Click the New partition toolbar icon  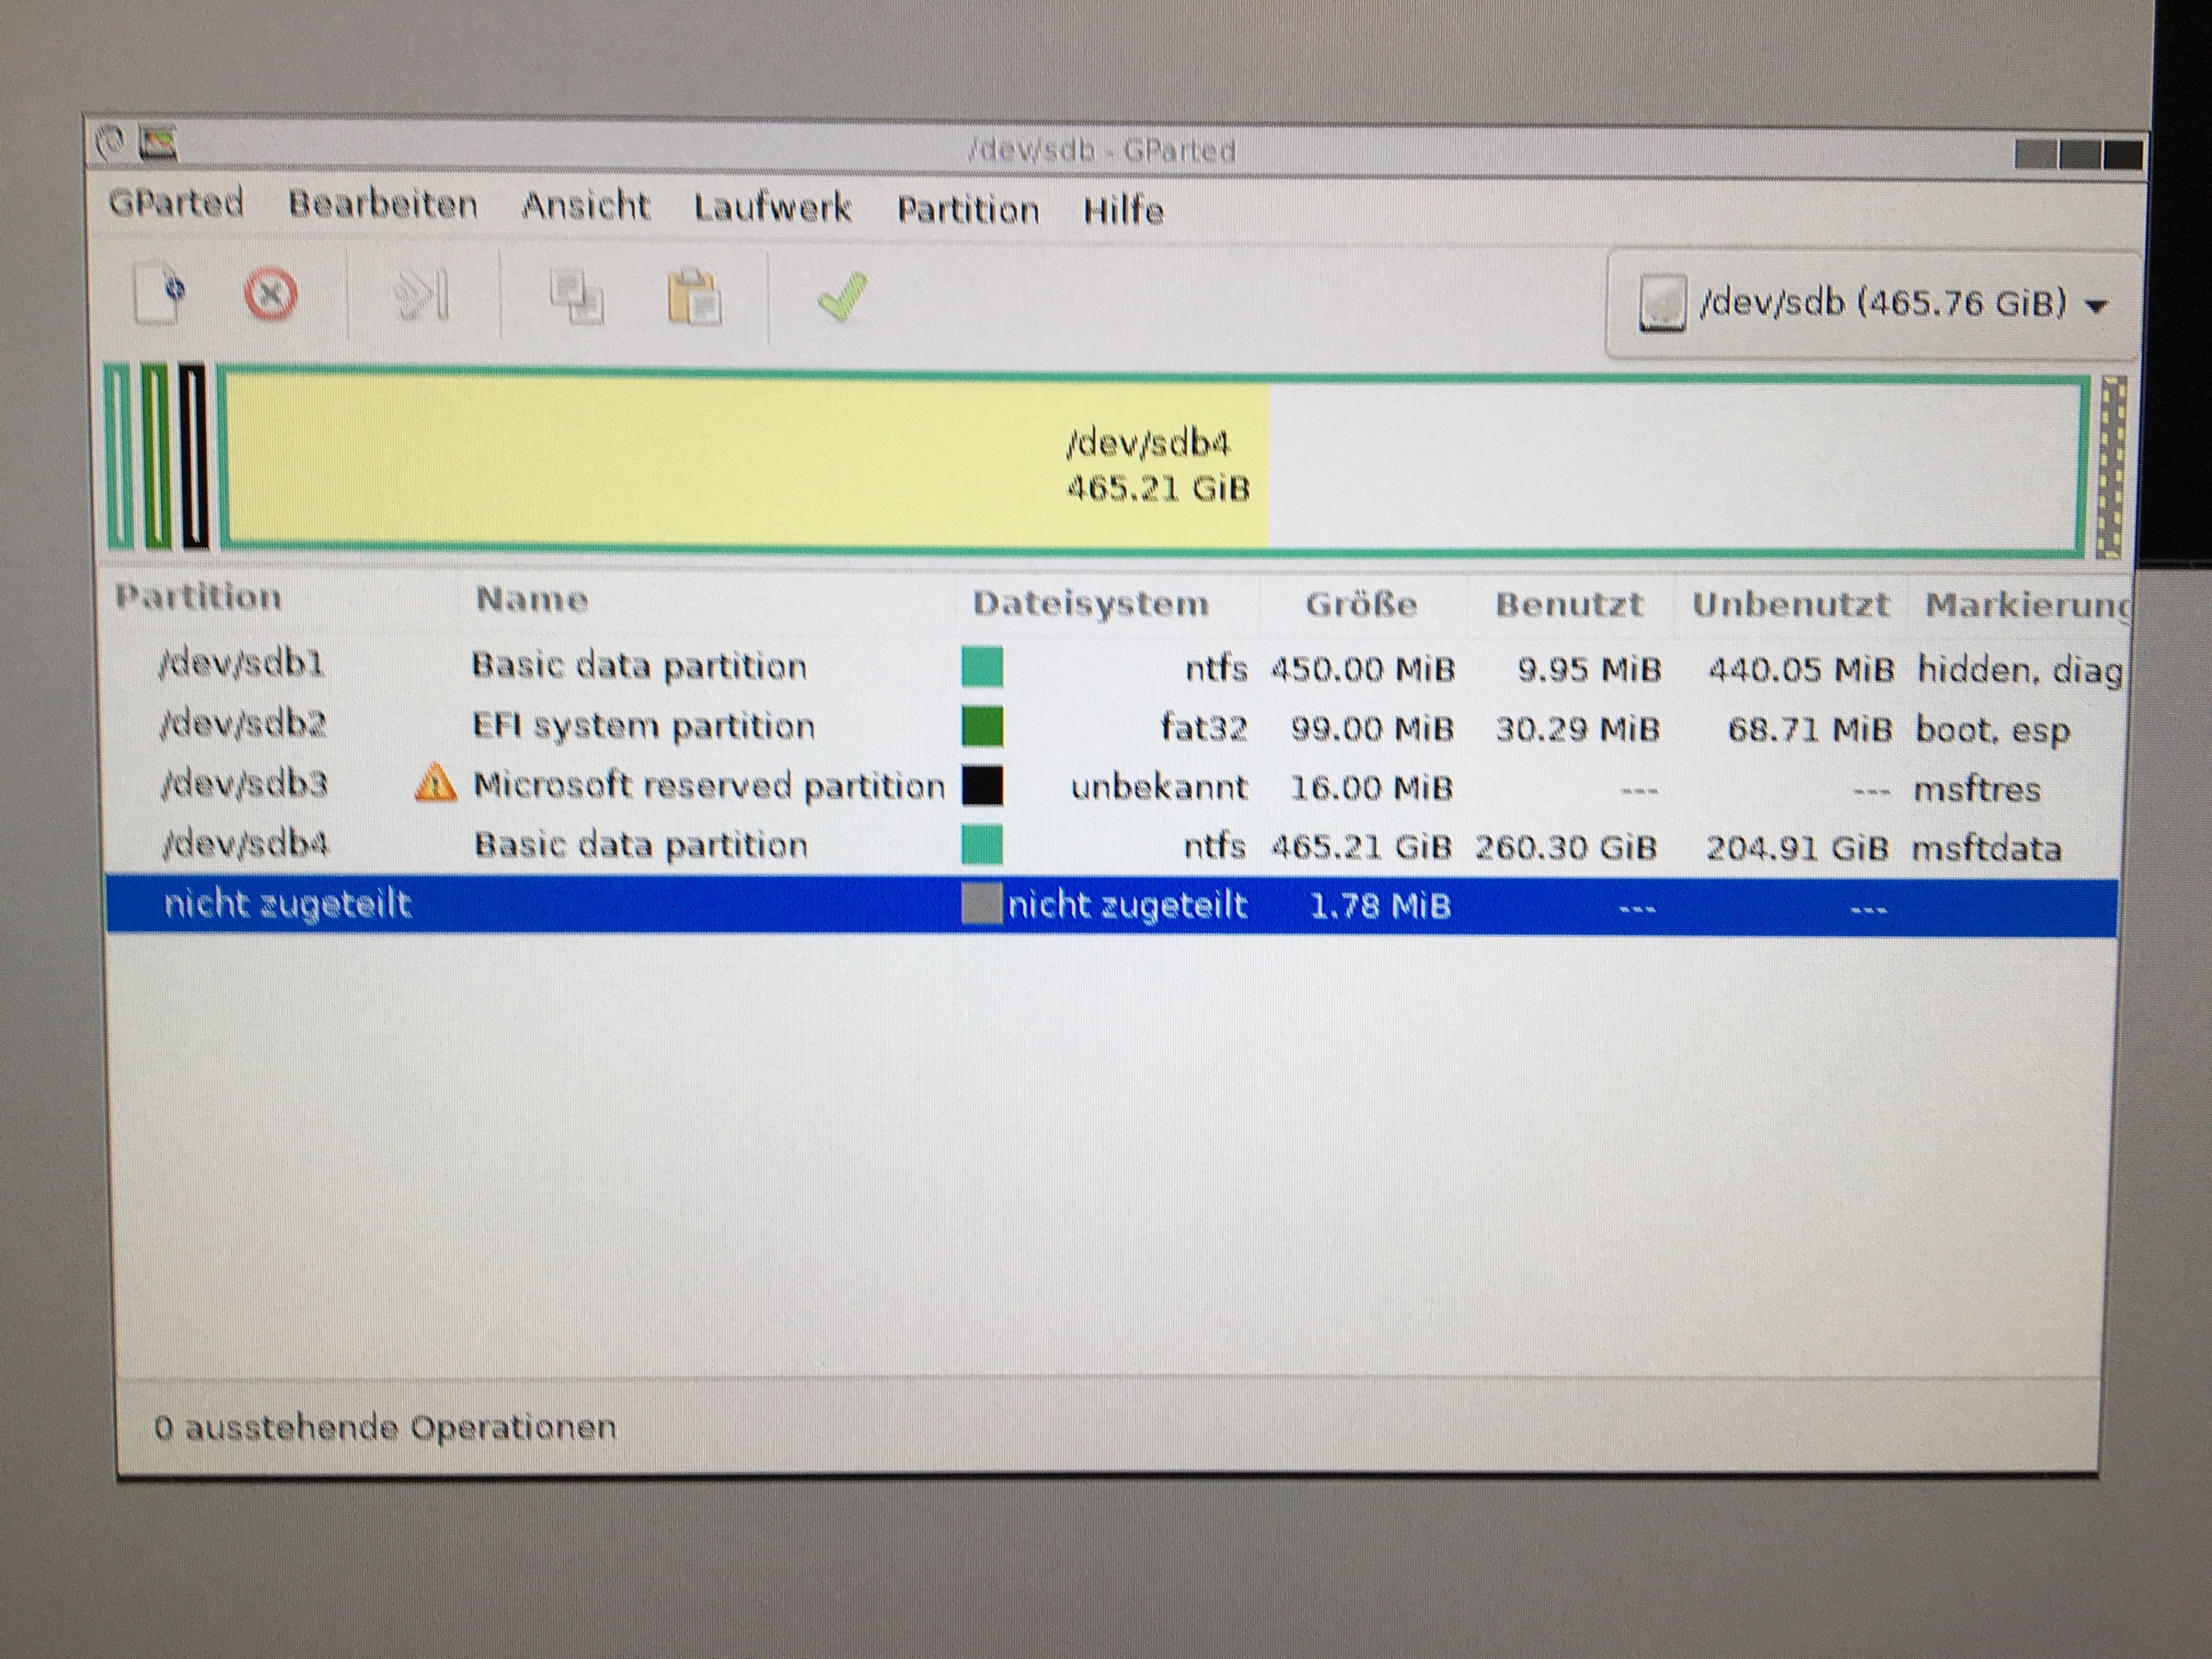point(160,294)
